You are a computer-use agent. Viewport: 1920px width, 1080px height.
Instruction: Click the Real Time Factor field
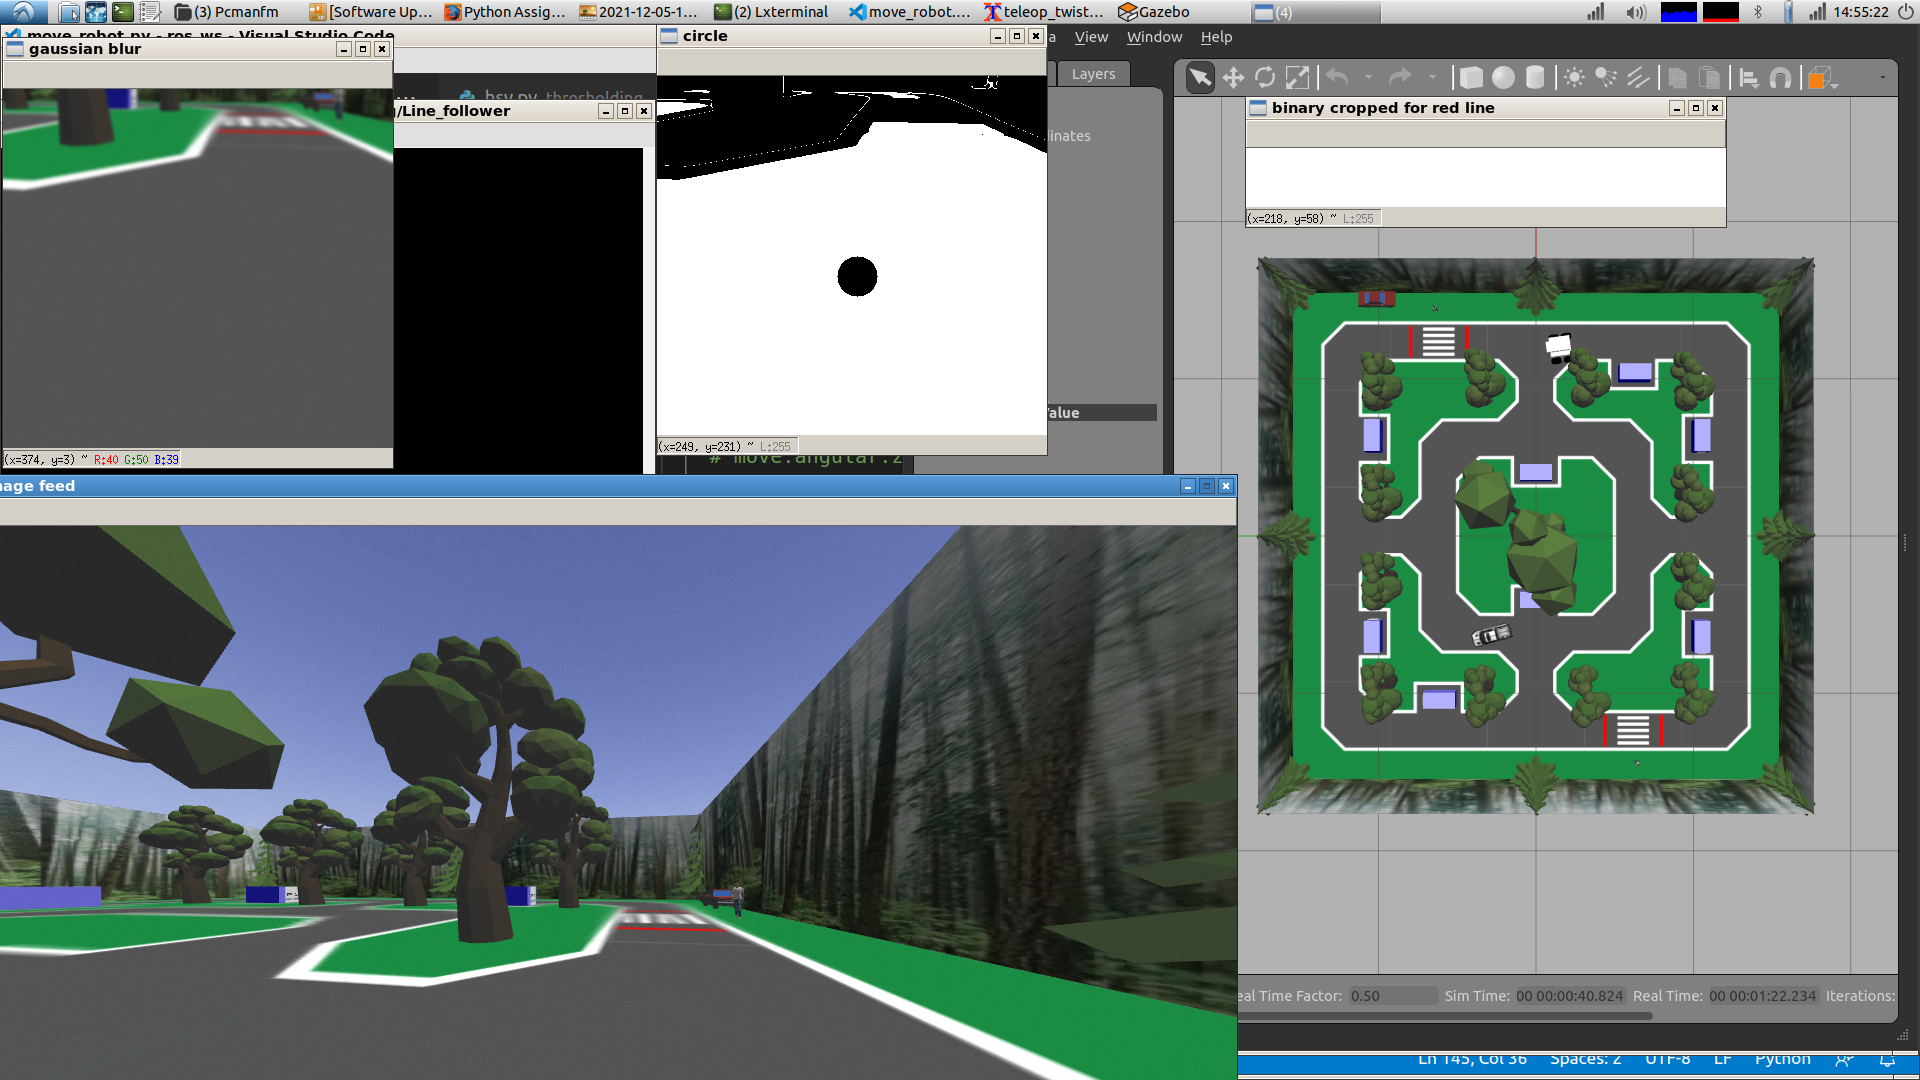[1392, 996]
